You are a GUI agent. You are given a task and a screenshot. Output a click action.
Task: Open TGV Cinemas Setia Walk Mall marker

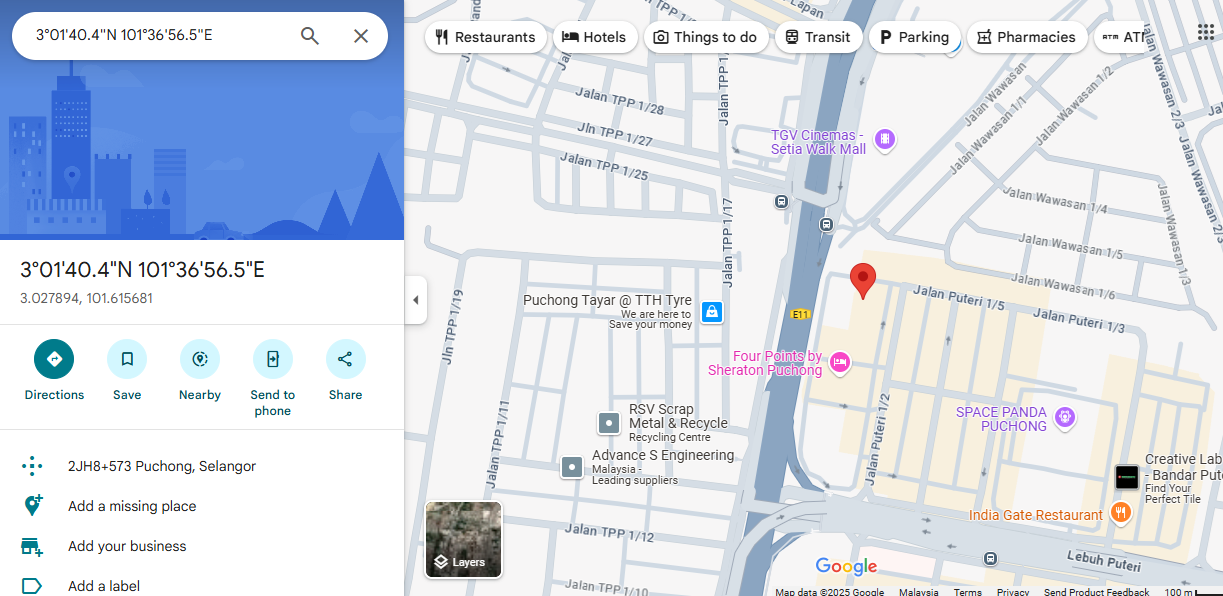[x=884, y=140]
